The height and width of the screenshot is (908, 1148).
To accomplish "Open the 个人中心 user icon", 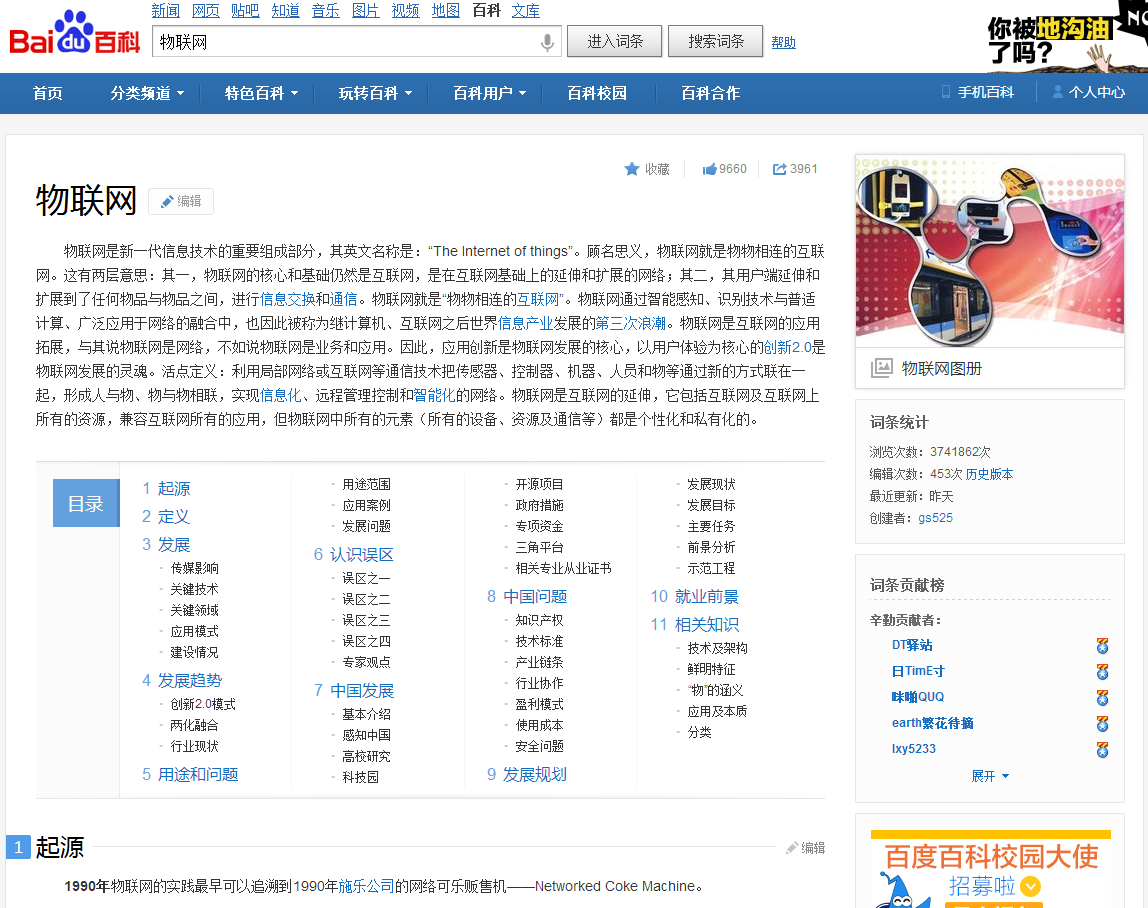I will 1057,92.
